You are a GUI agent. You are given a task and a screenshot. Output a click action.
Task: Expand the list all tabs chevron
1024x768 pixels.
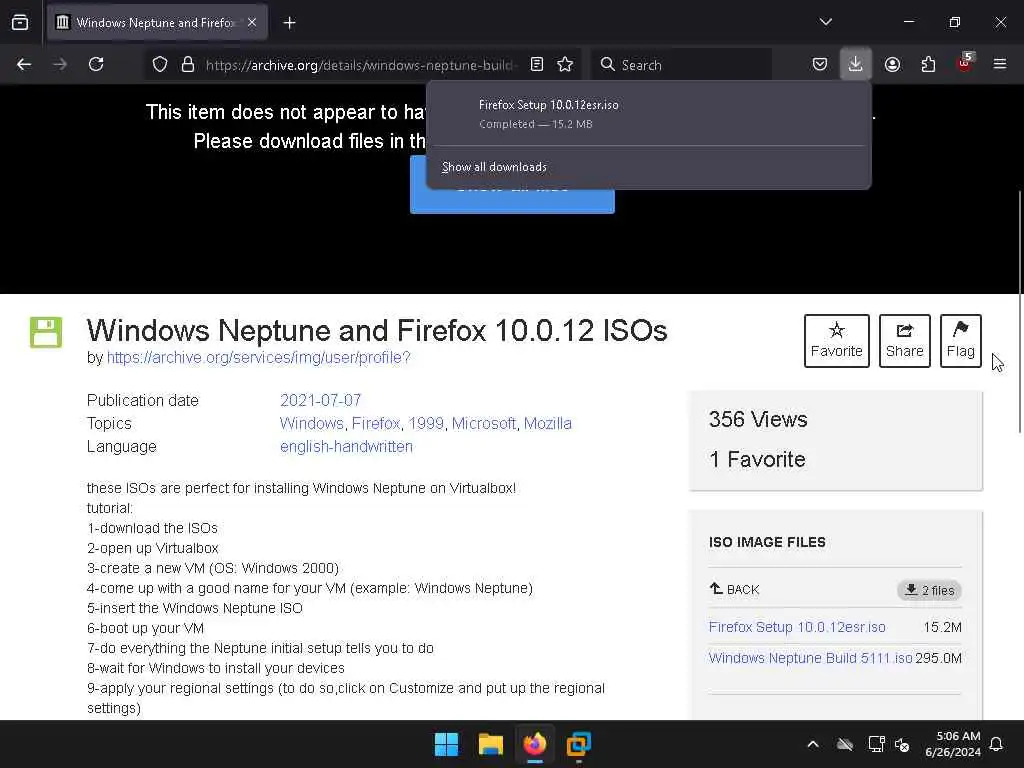[x=825, y=22]
